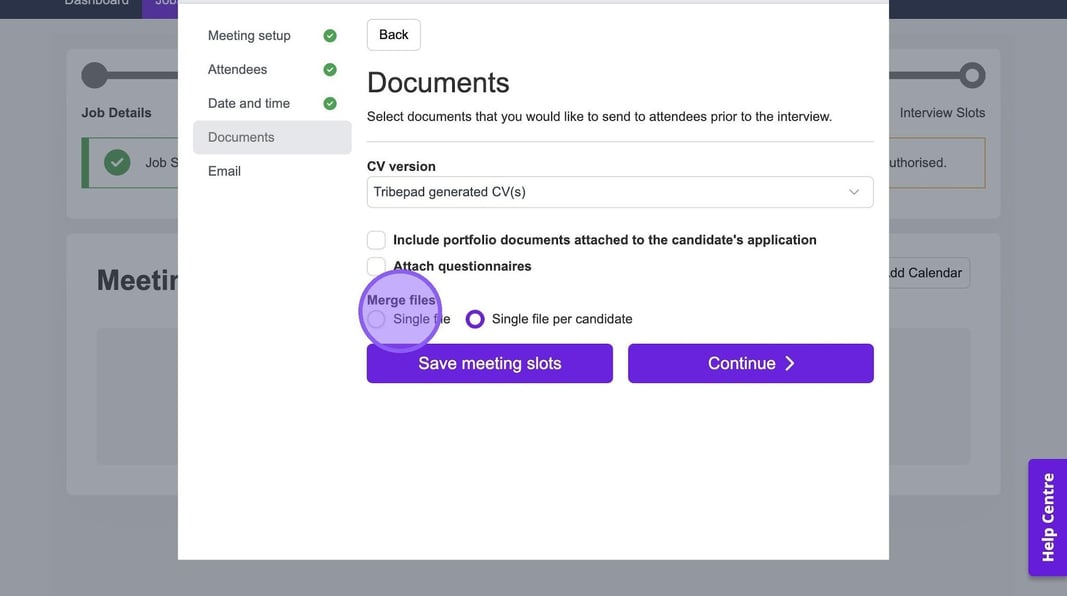Viewport: 1067px width, 596px height.
Task: Tick the Attach questionnaires checkbox
Action: point(377,266)
